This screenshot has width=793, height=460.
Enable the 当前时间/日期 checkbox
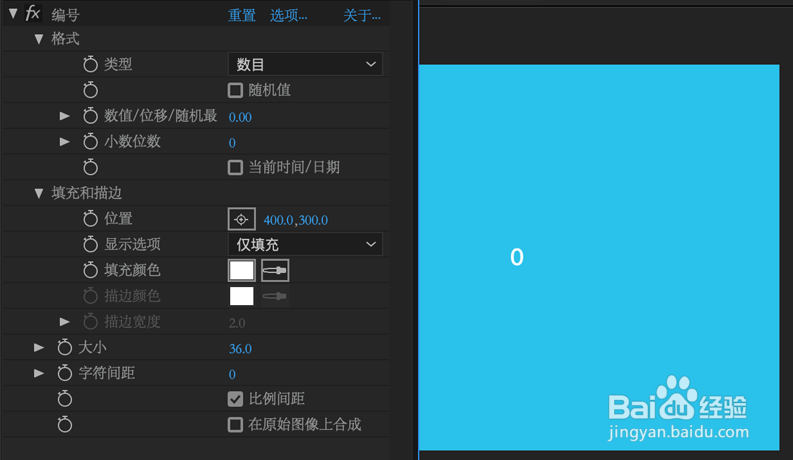(235, 167)
